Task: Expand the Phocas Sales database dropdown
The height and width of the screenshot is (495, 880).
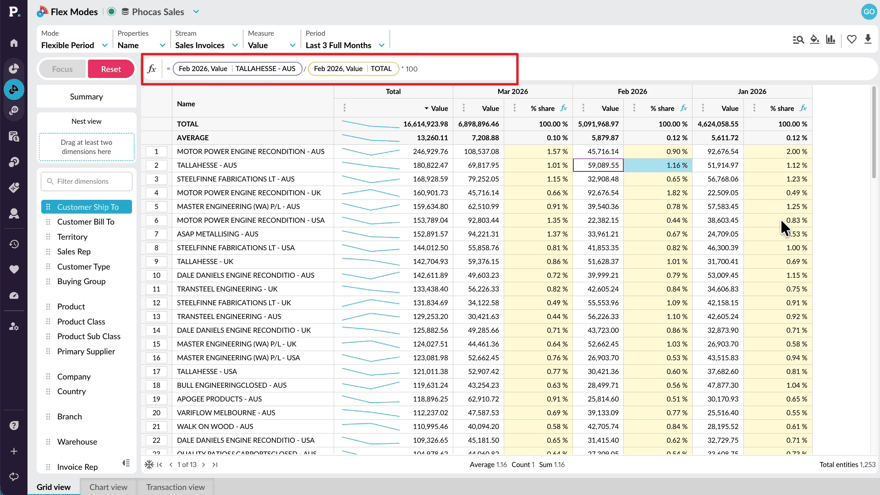Action: click(x=196, y=12)
